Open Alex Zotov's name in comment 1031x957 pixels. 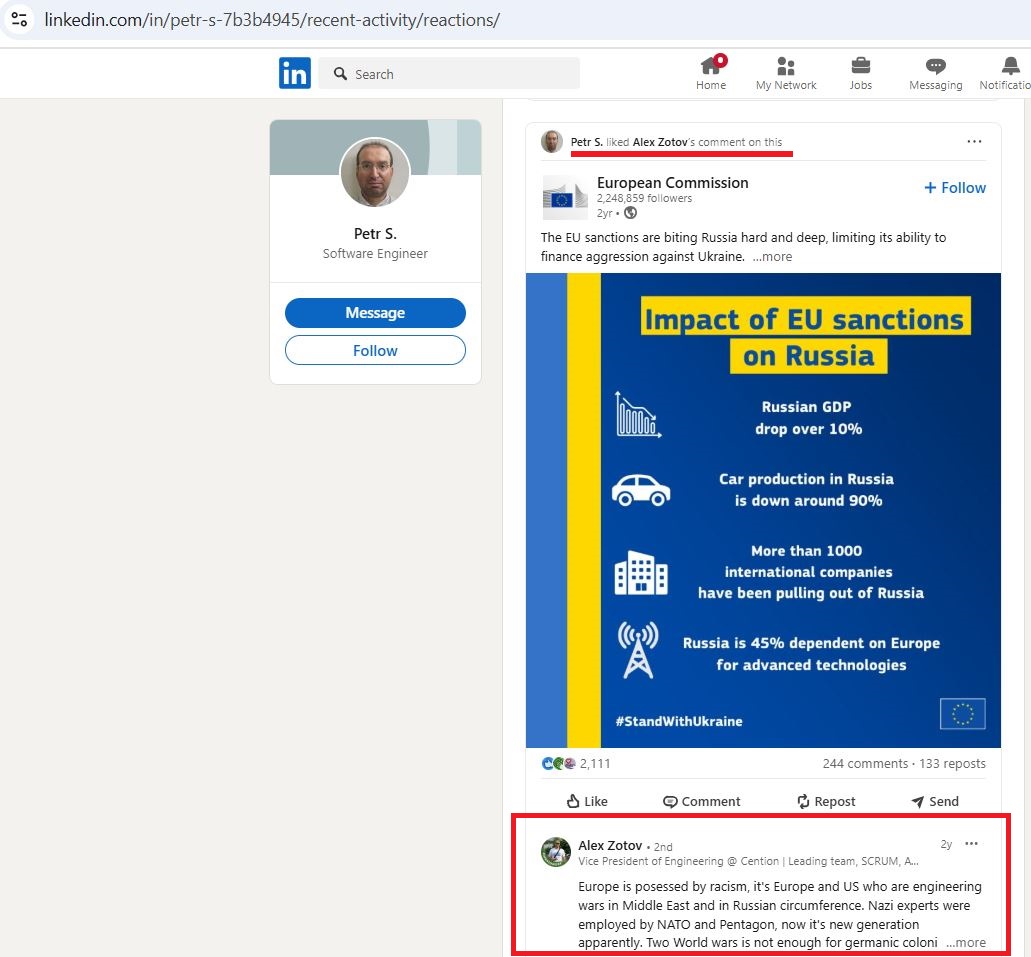610,845
